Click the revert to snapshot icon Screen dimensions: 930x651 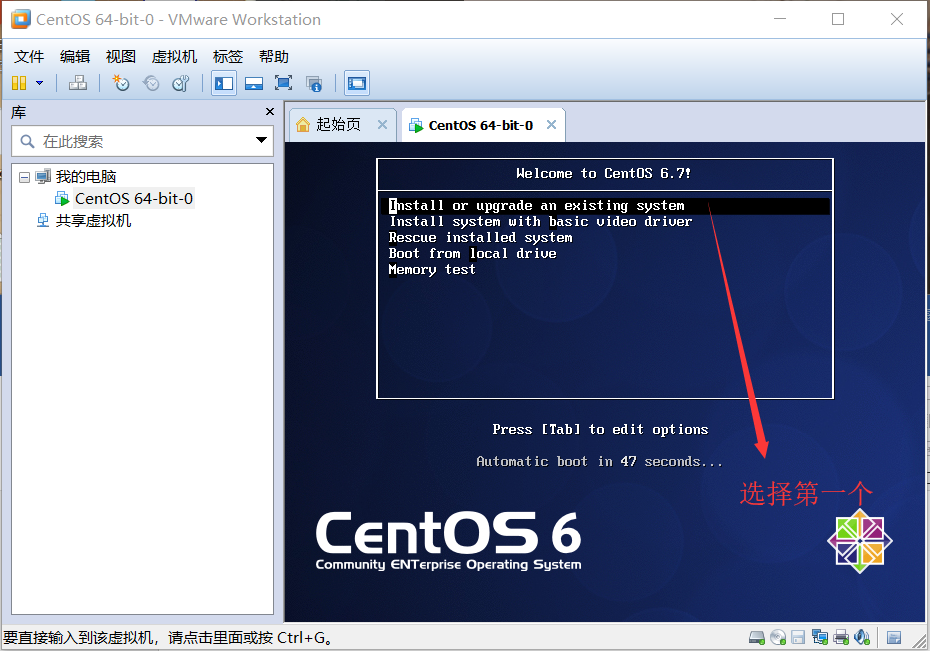(151, 83)
